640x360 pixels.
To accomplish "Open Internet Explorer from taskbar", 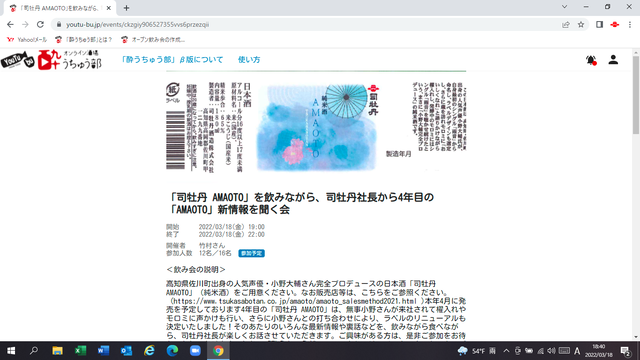I will (149, 351).
